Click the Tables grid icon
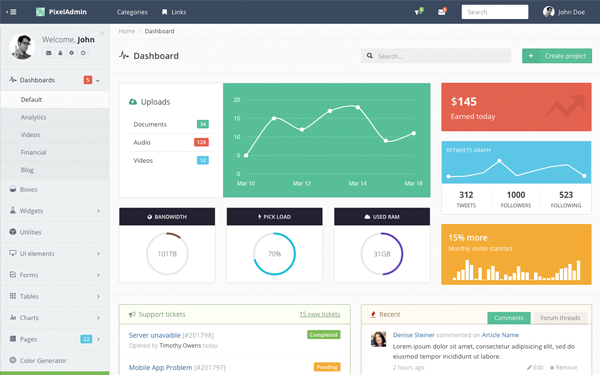The width and height of the screenshot is (600, 375). (13, 296)
